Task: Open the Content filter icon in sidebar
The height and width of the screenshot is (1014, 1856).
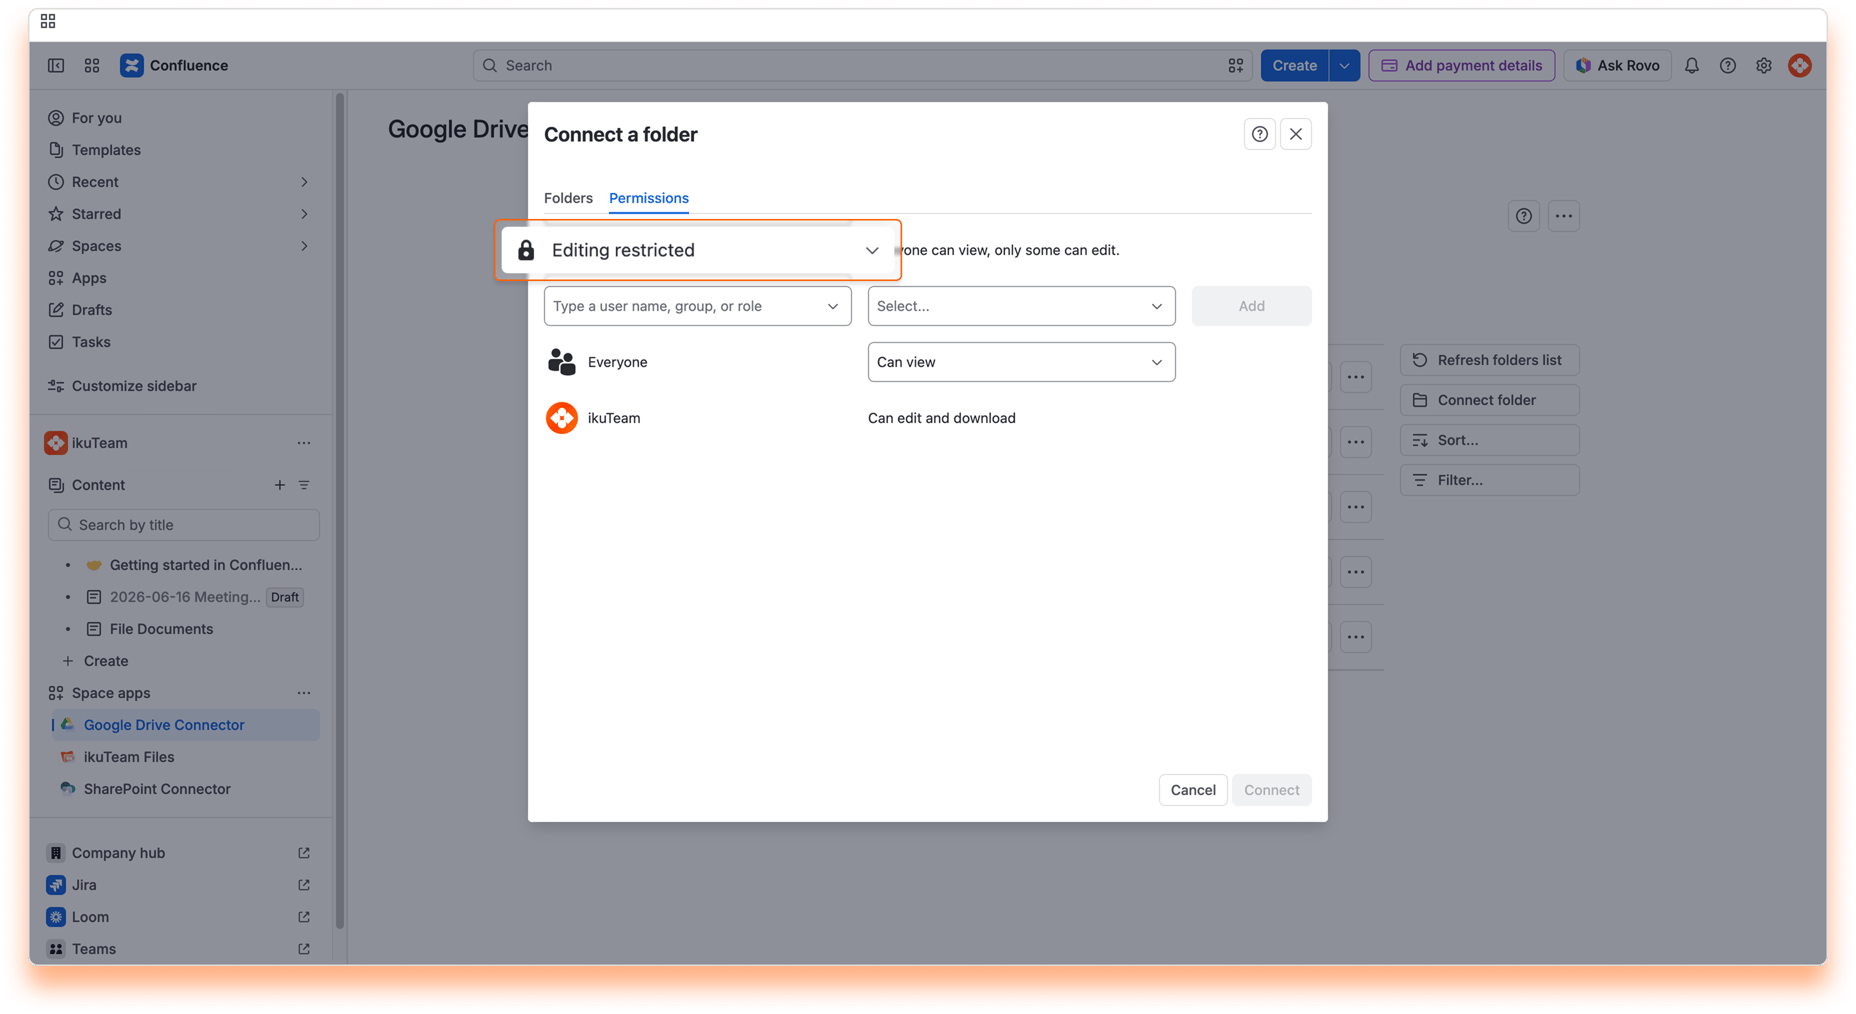Action: [304, 485]
